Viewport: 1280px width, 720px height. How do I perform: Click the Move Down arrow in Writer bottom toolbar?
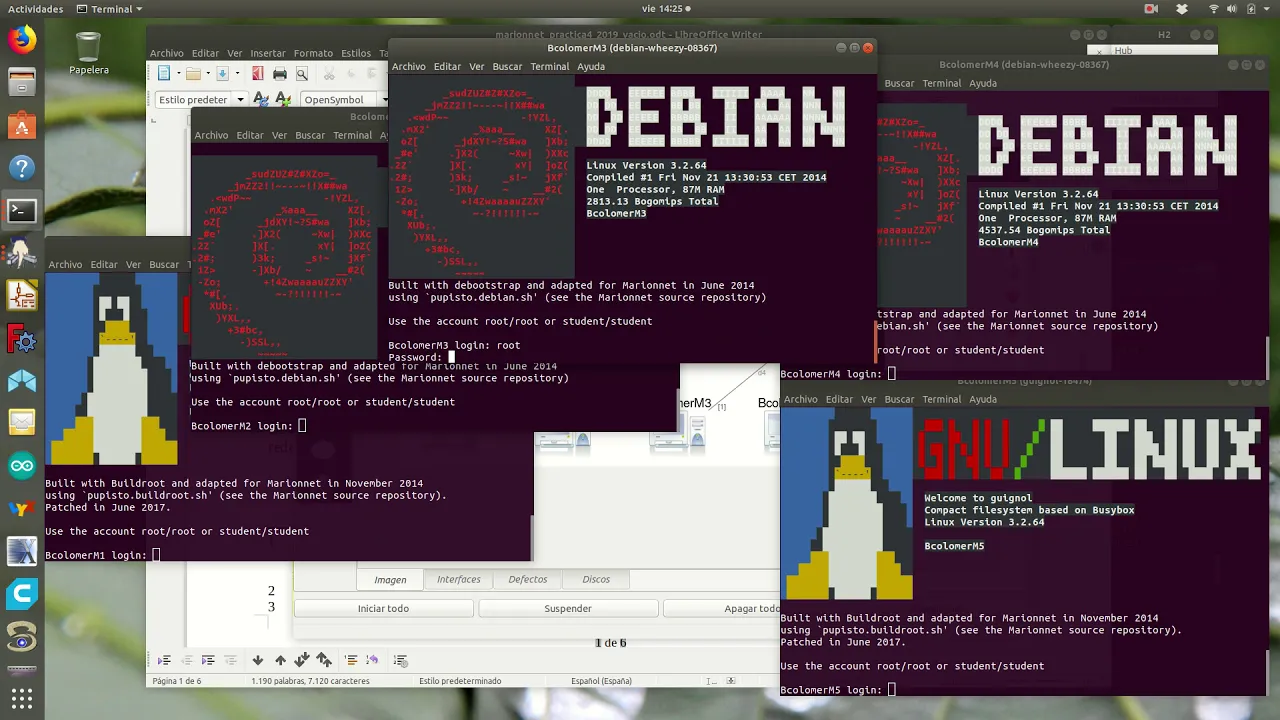[257, 660]
